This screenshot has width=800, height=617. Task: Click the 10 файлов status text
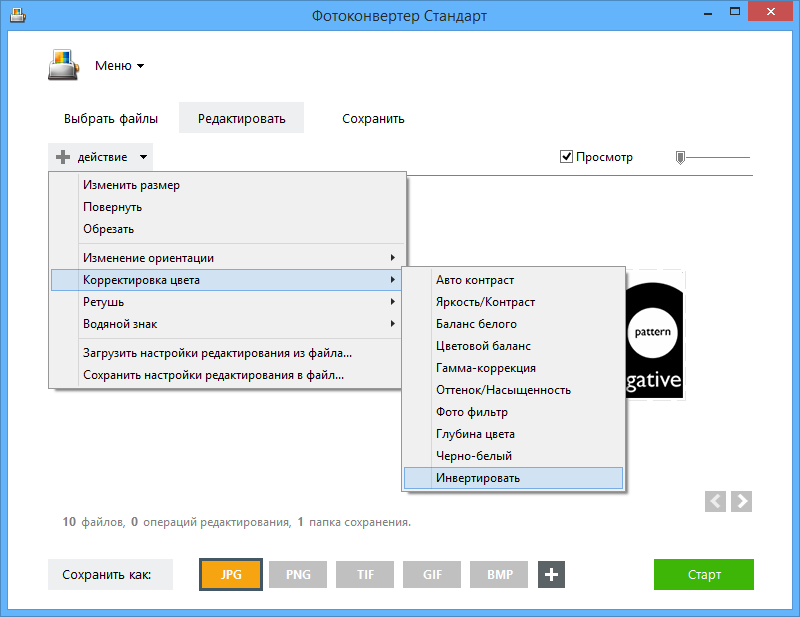coord(94,522)
